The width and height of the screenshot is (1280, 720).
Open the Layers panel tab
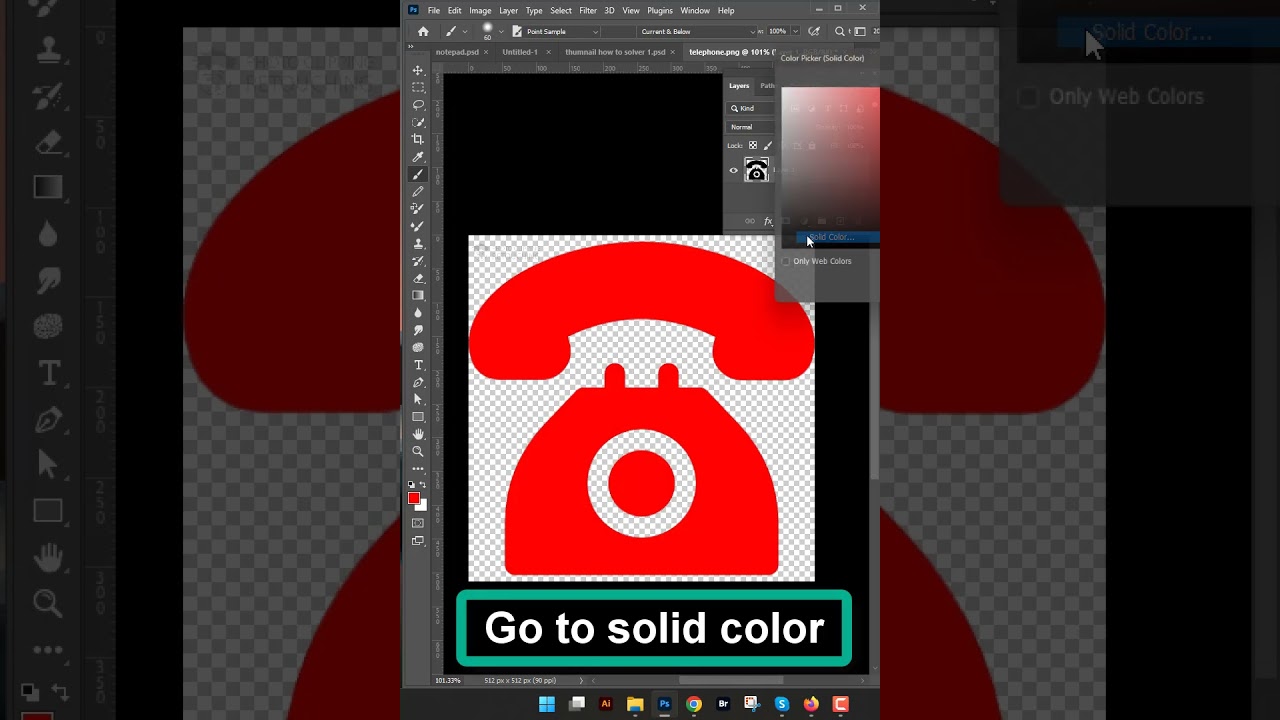(x=739, y=86)
